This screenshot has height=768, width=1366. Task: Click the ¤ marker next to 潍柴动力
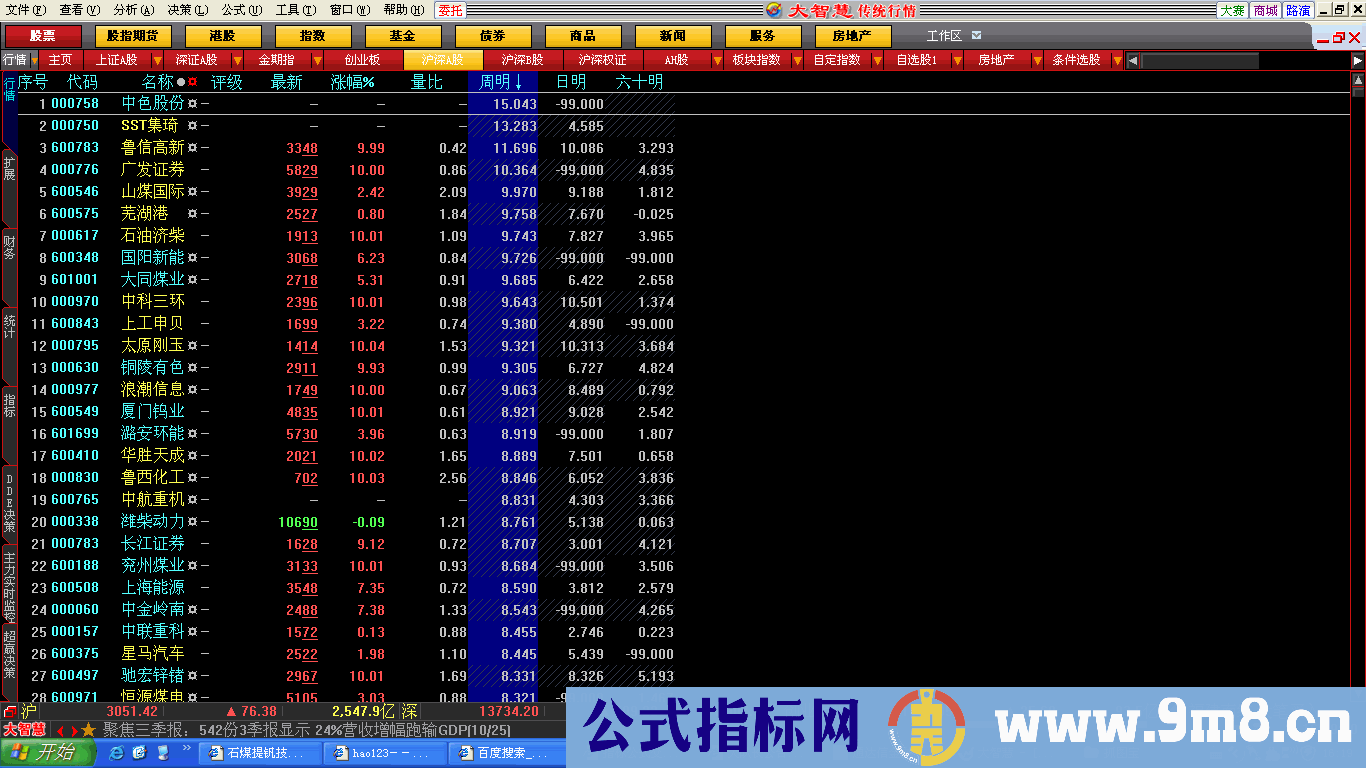pos(193,522)
